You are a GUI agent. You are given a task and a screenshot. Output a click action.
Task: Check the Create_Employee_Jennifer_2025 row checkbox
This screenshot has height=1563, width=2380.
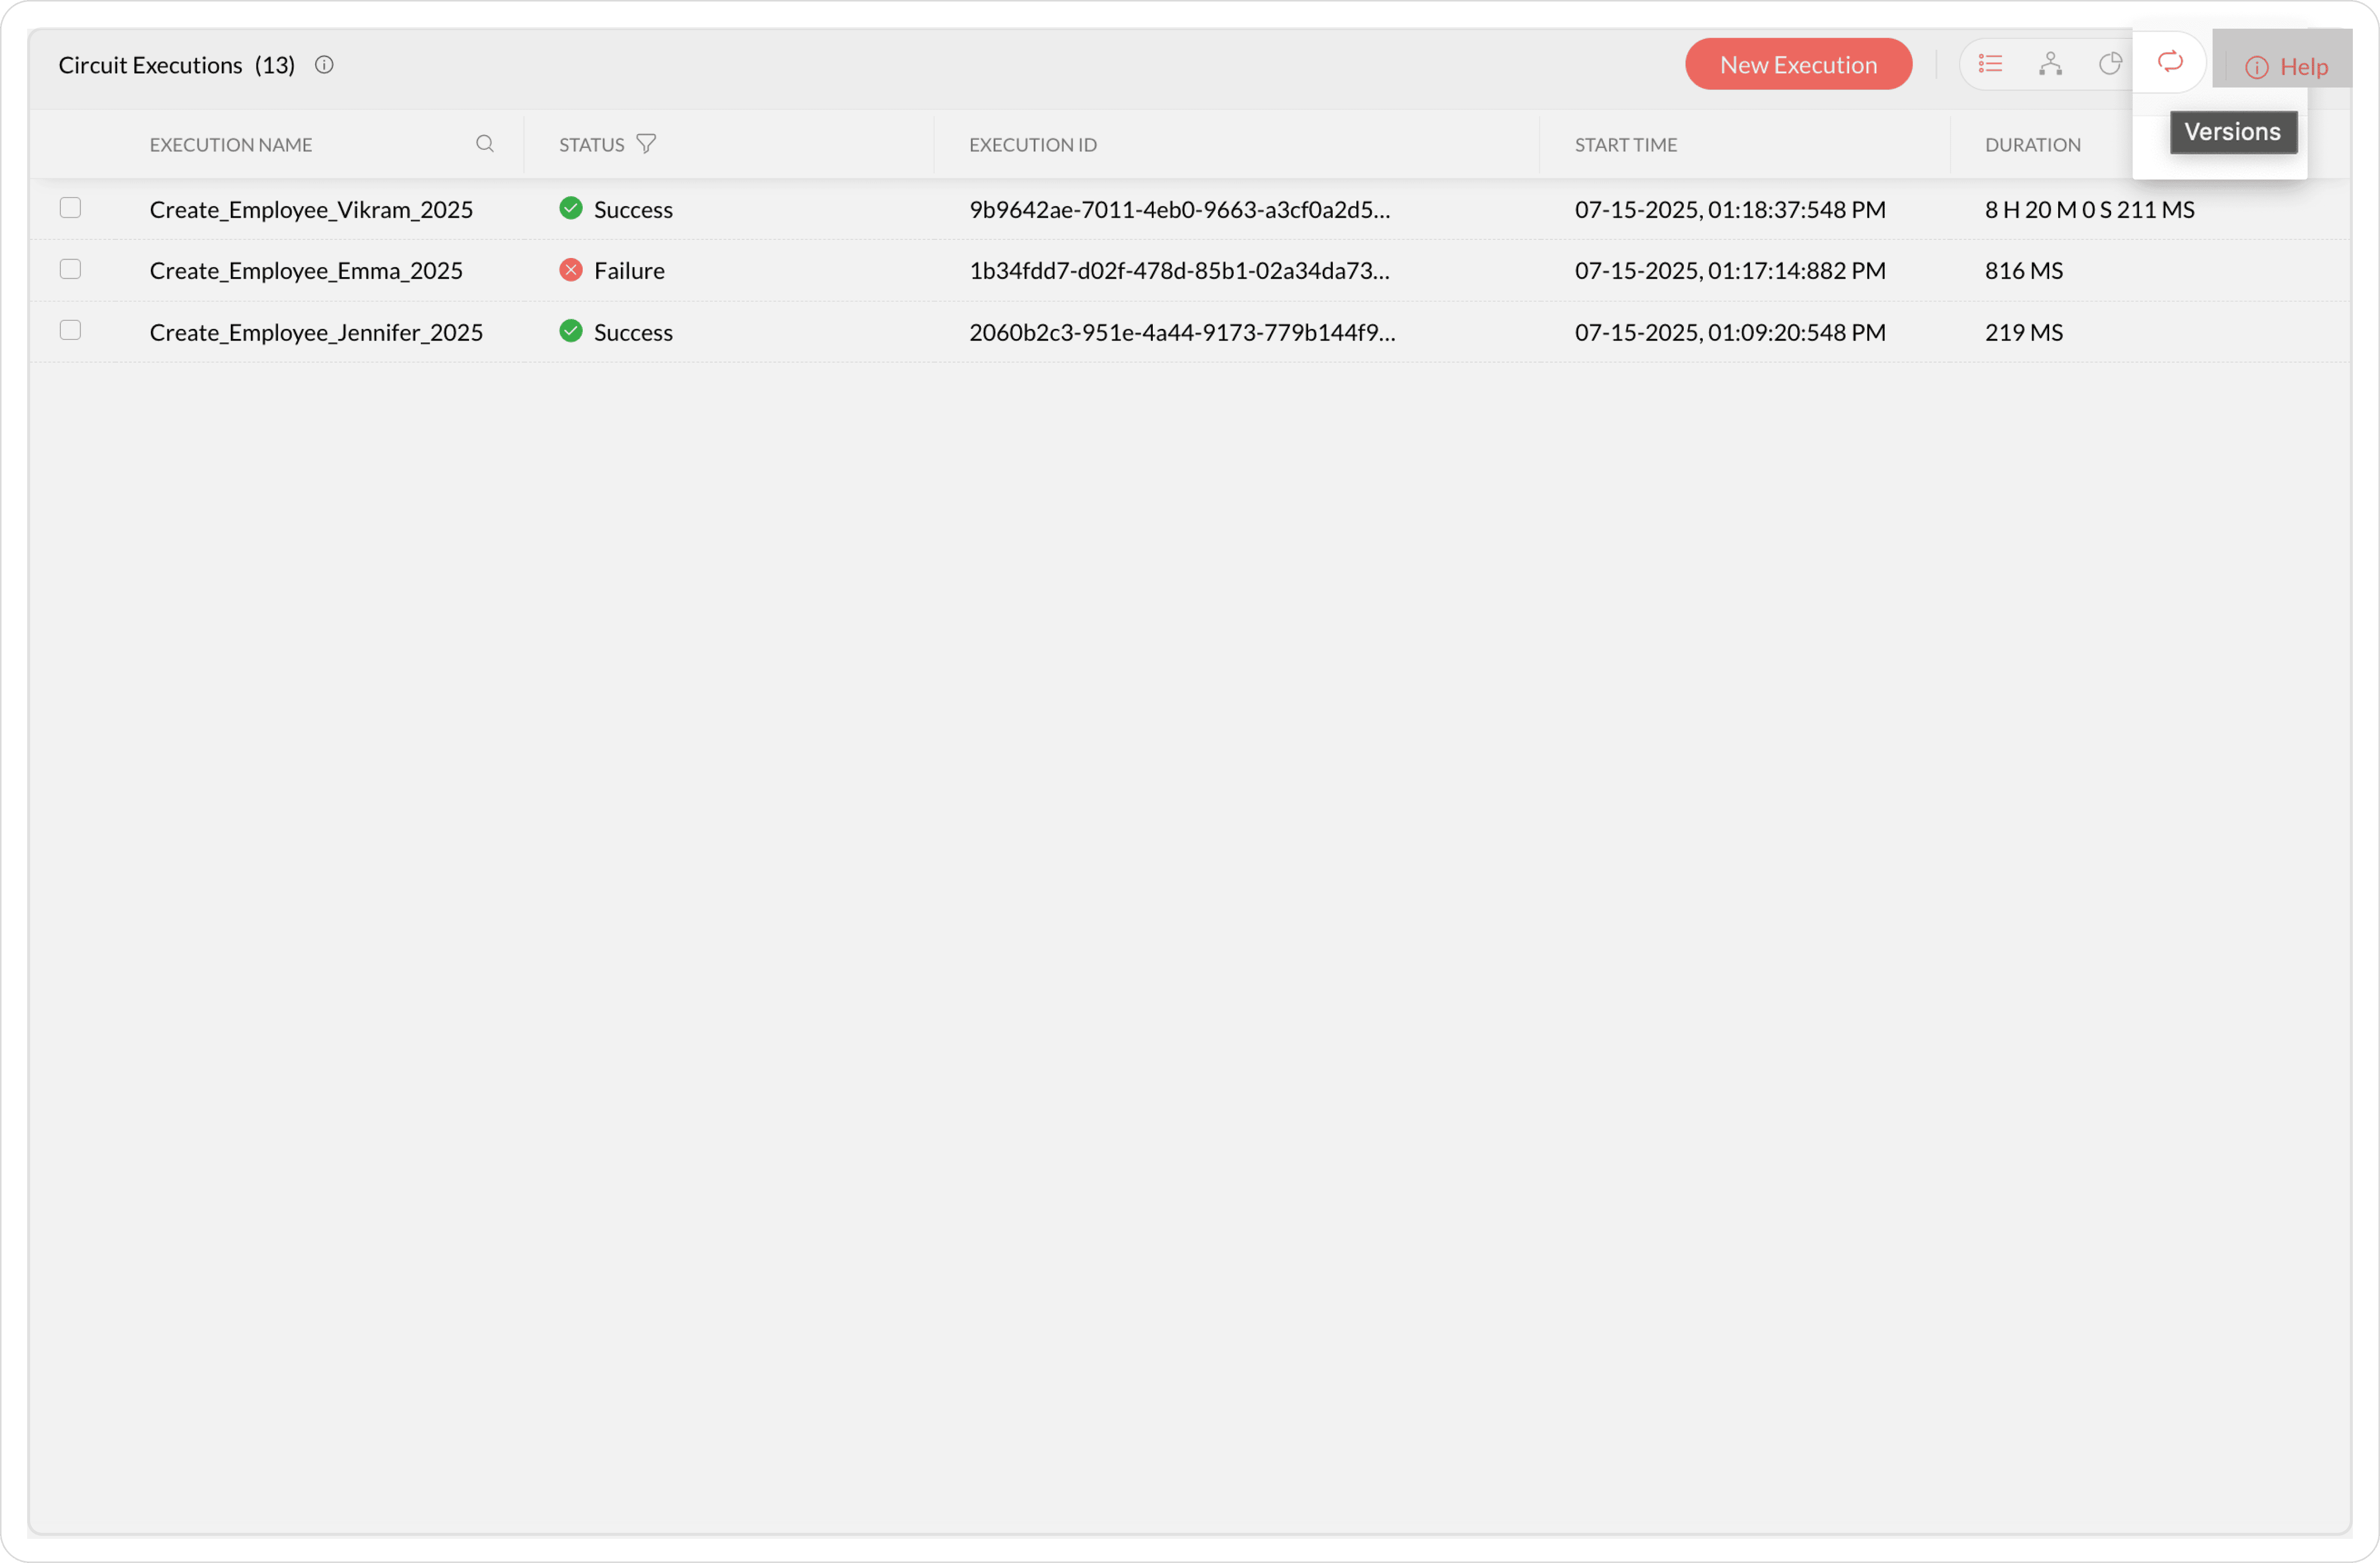click(70, 330)
